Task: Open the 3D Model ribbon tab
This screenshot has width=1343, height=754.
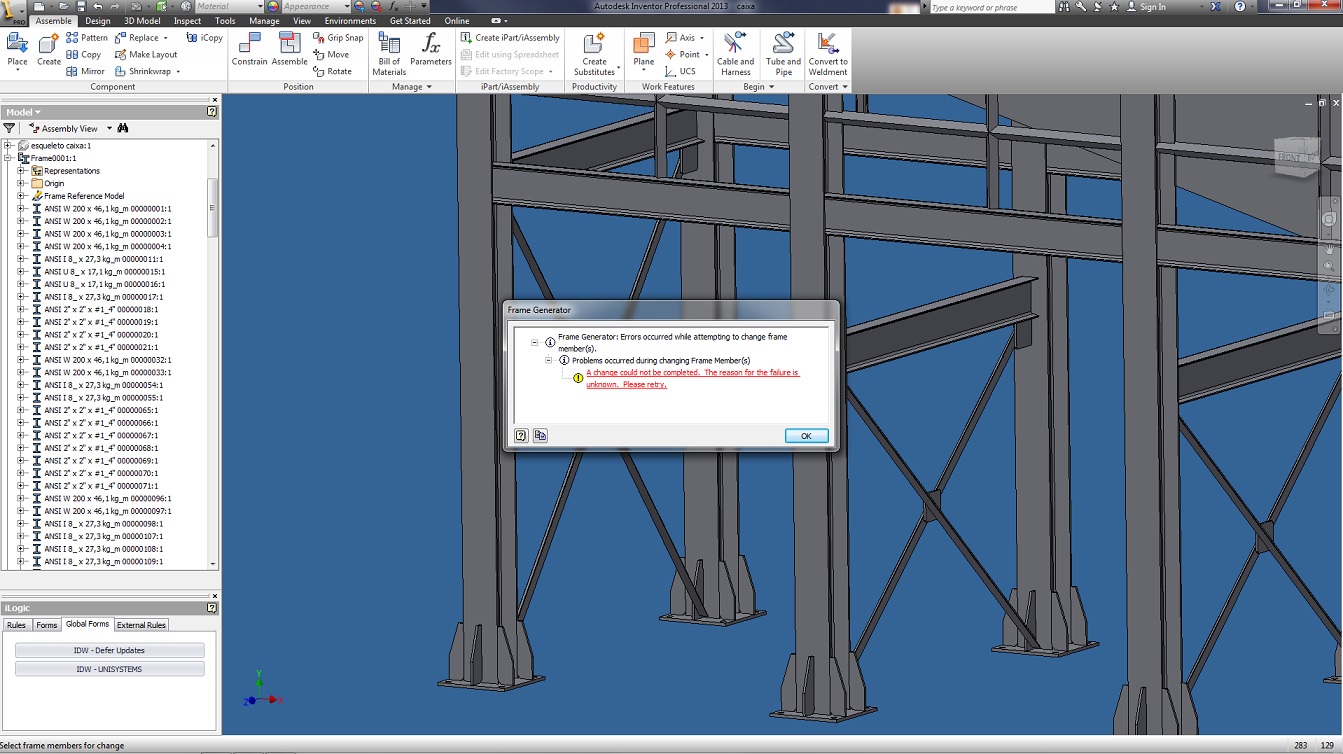Action: click(x=142, y=21)
